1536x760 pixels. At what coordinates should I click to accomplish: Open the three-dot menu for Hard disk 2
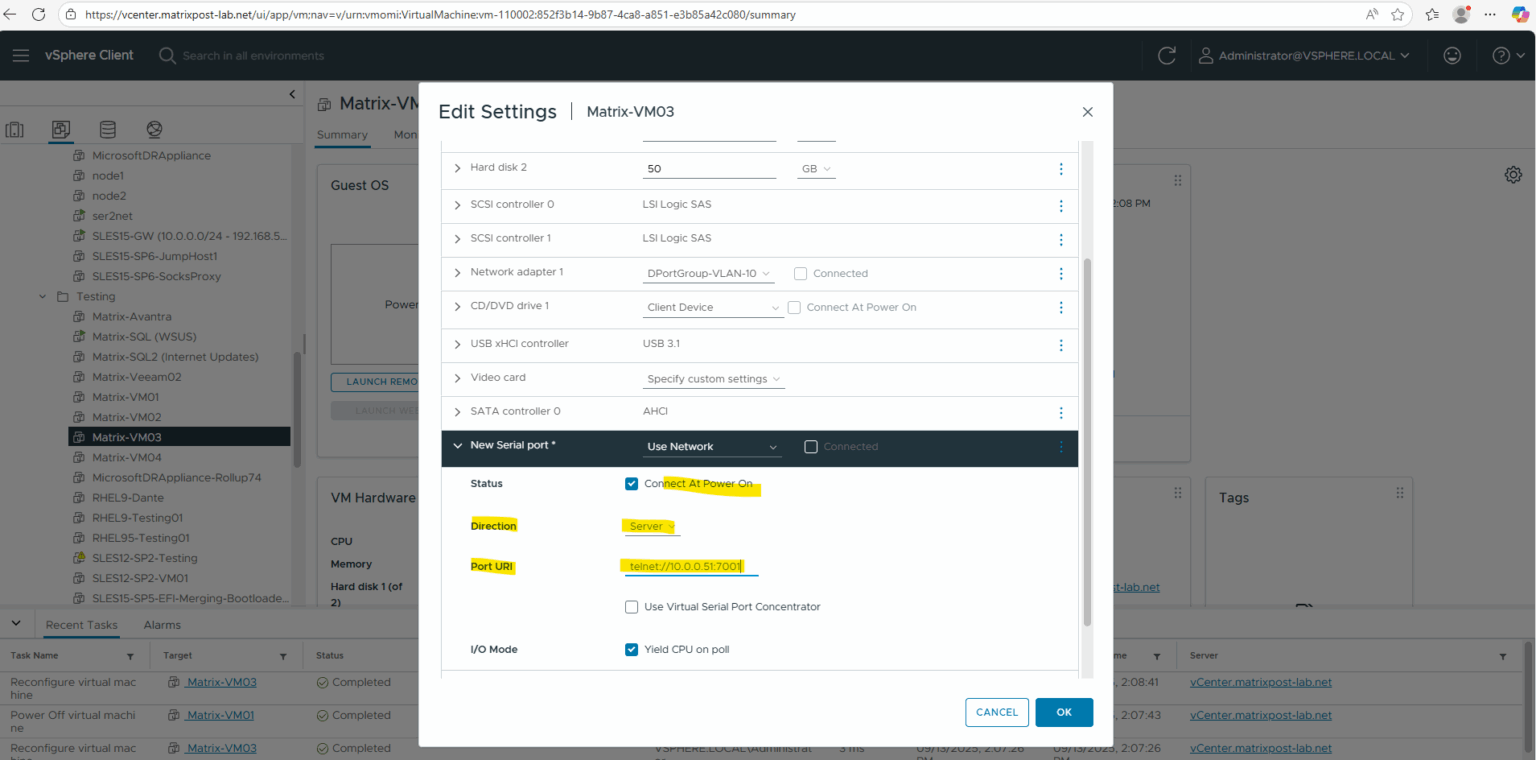pyautogui.click(x=1061, y=169)
